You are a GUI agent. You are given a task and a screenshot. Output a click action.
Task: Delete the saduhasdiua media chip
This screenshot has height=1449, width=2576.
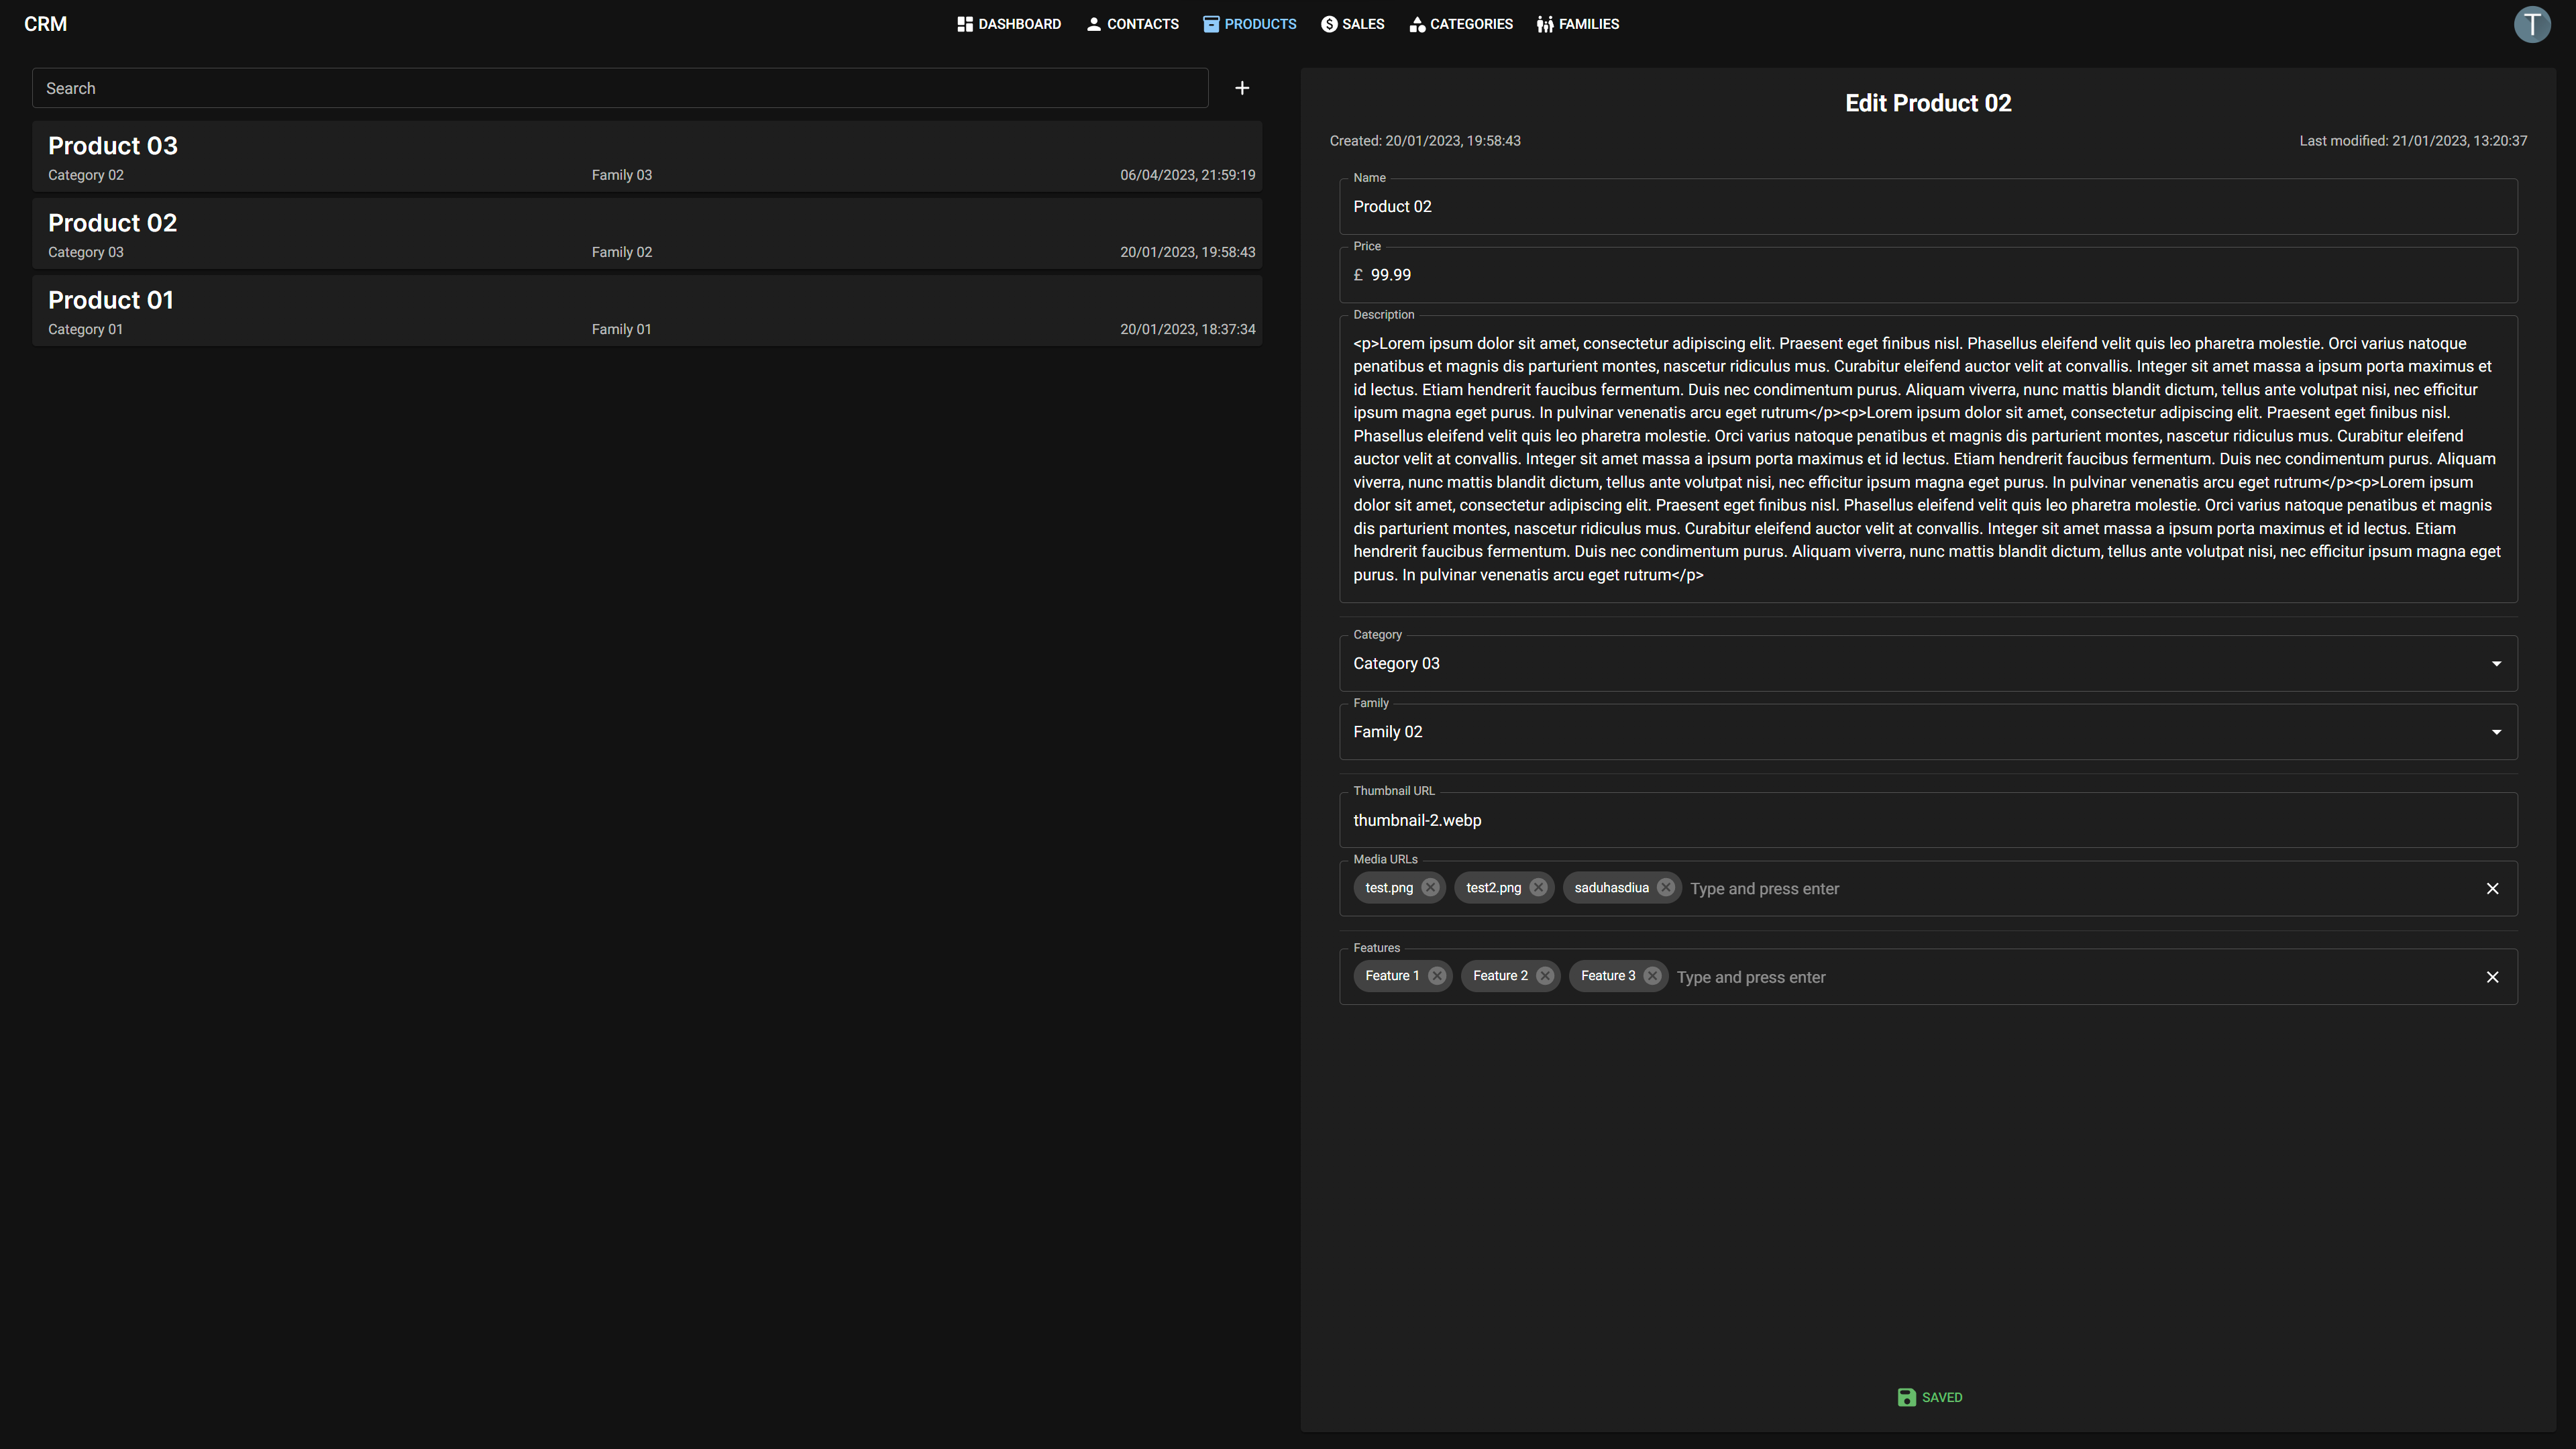coord(1666,887)
